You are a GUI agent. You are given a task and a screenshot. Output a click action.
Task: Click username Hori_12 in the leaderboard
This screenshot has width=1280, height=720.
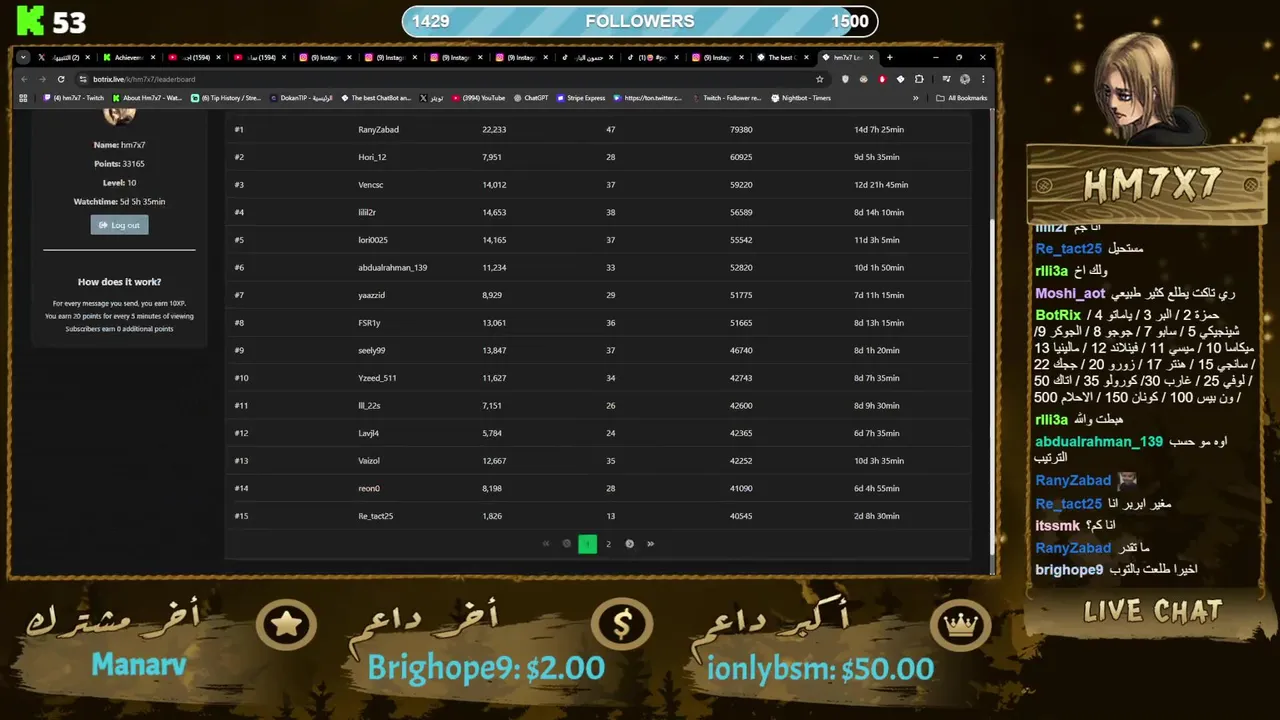372,157
